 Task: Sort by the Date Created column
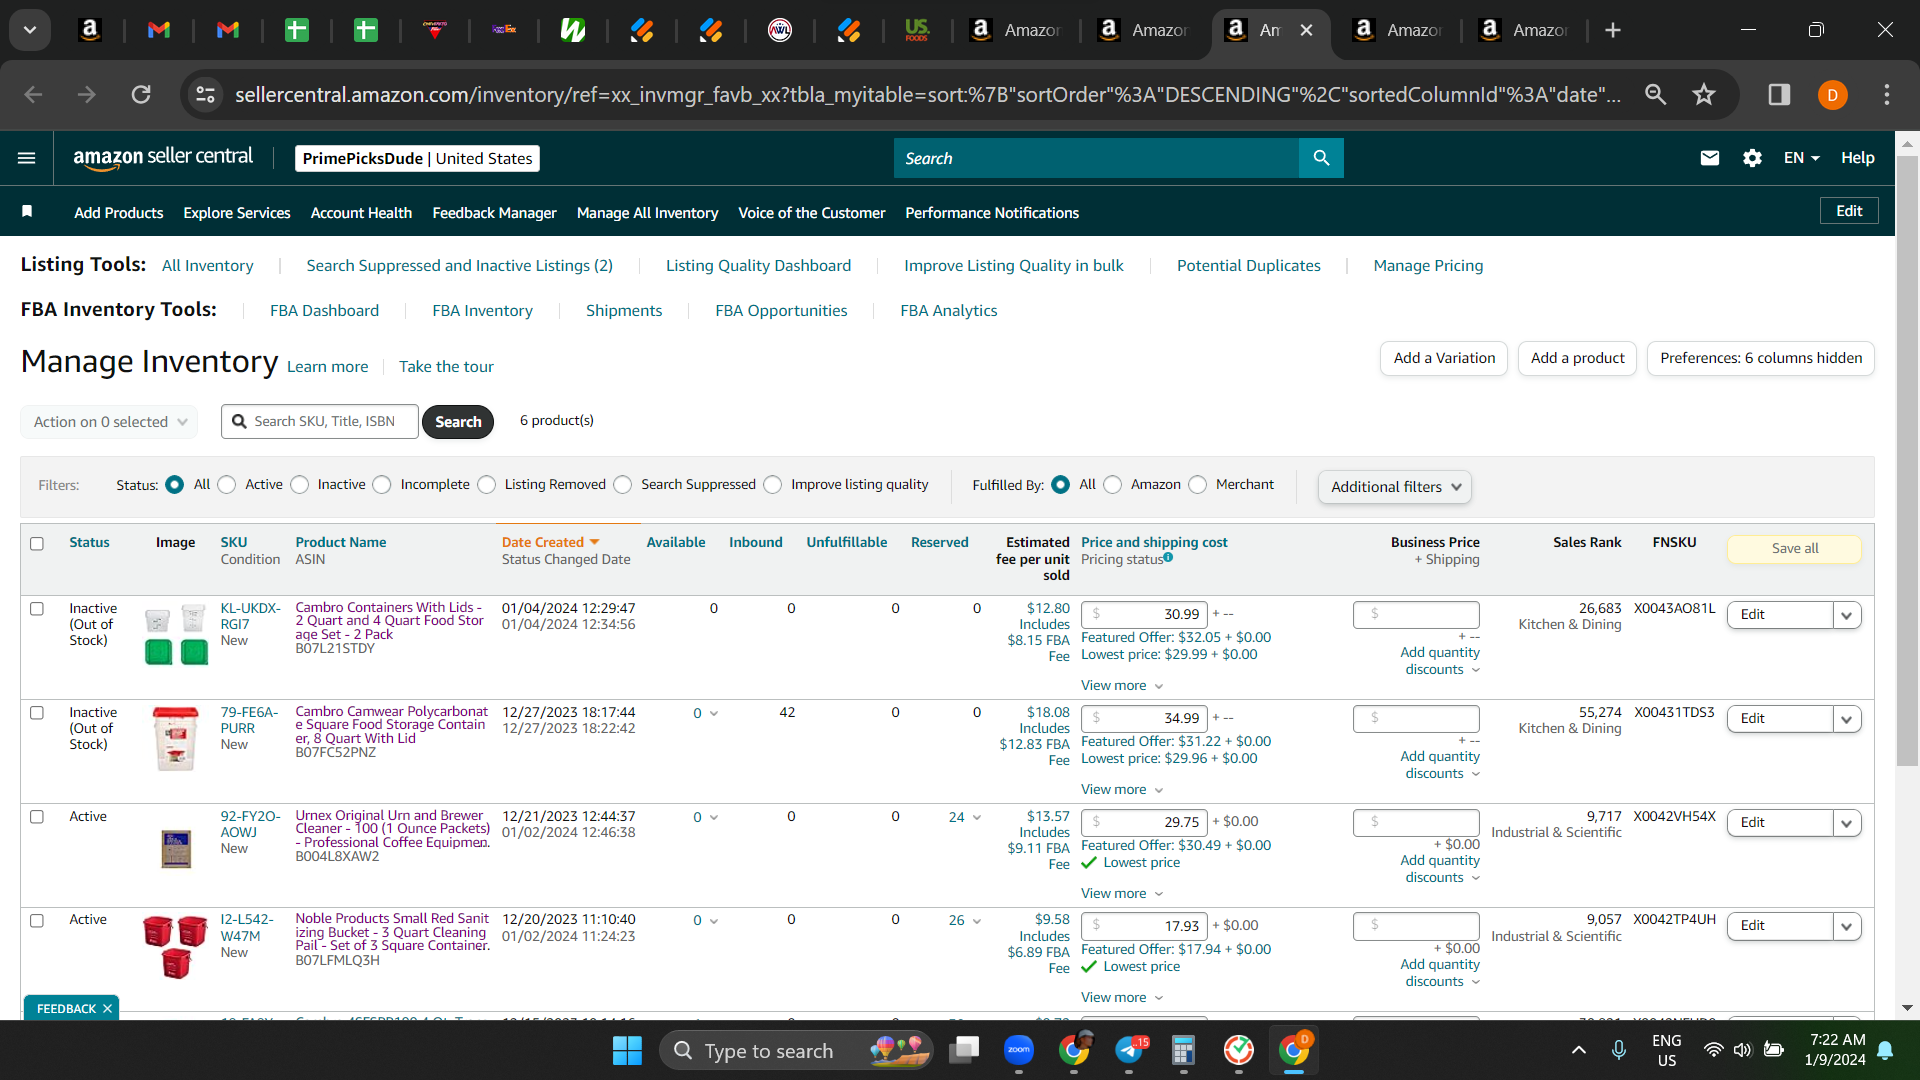pyautogui.click(x=550, y=543)
